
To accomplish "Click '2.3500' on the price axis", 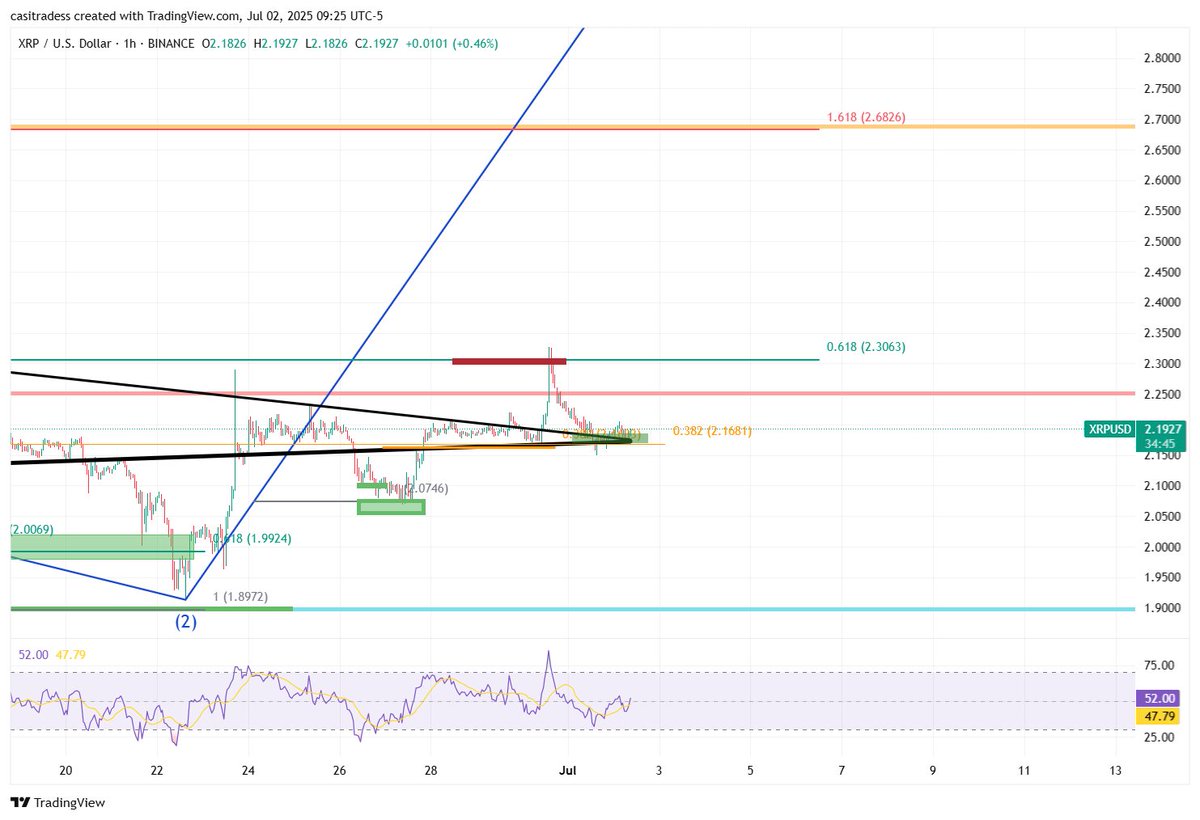I will coord(1161,334).
